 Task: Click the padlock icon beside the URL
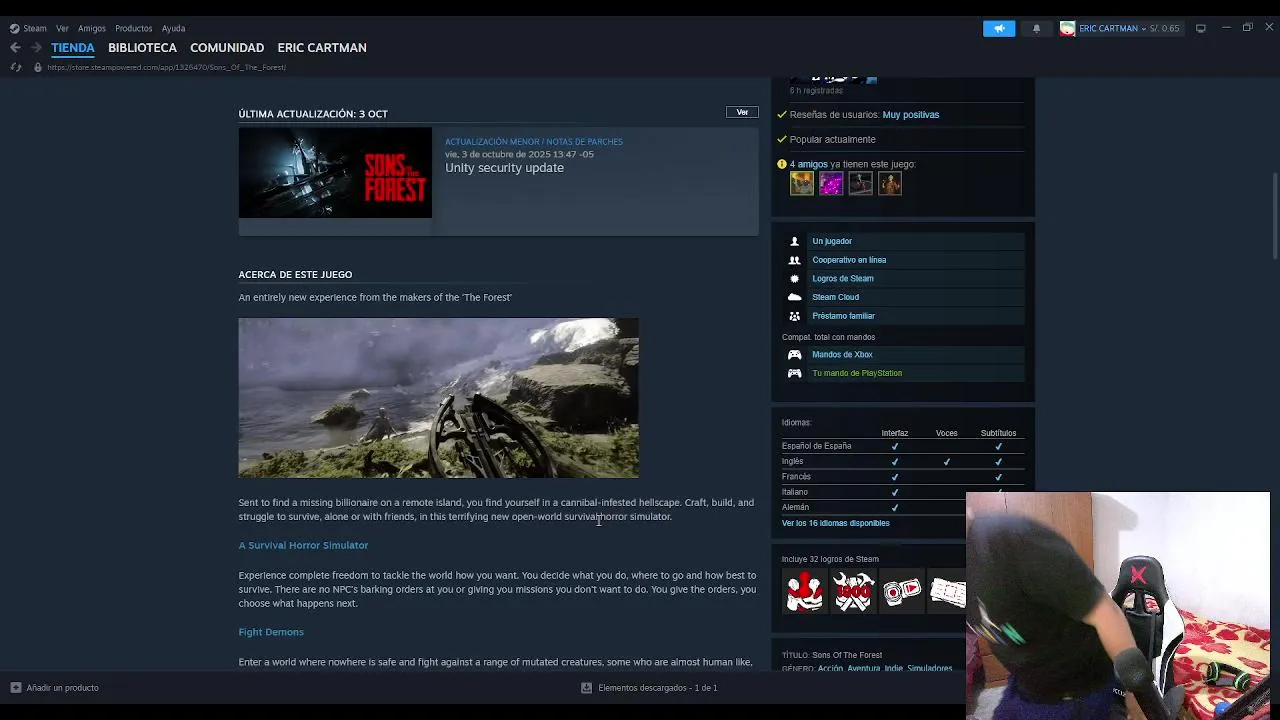point(38,67)
